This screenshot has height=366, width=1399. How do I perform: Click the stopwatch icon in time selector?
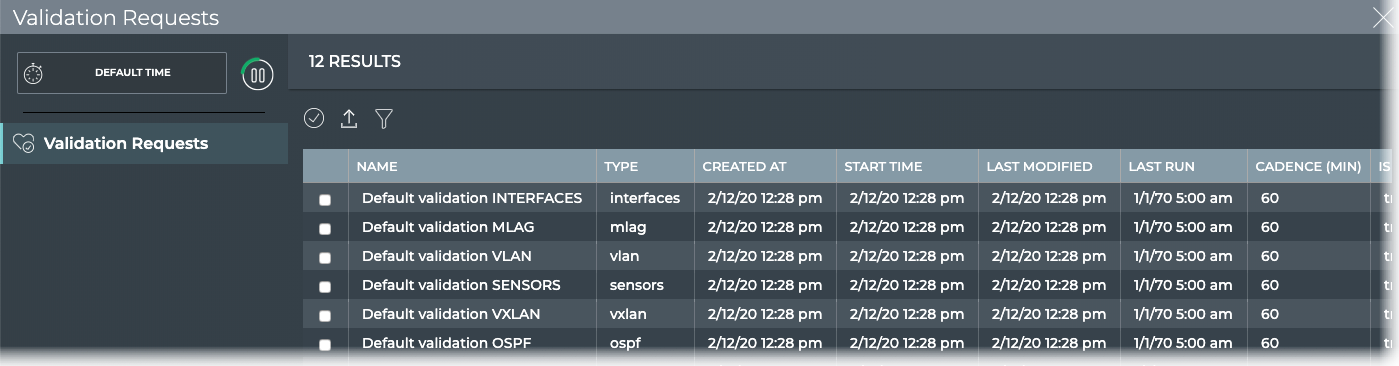pos(33,73)
